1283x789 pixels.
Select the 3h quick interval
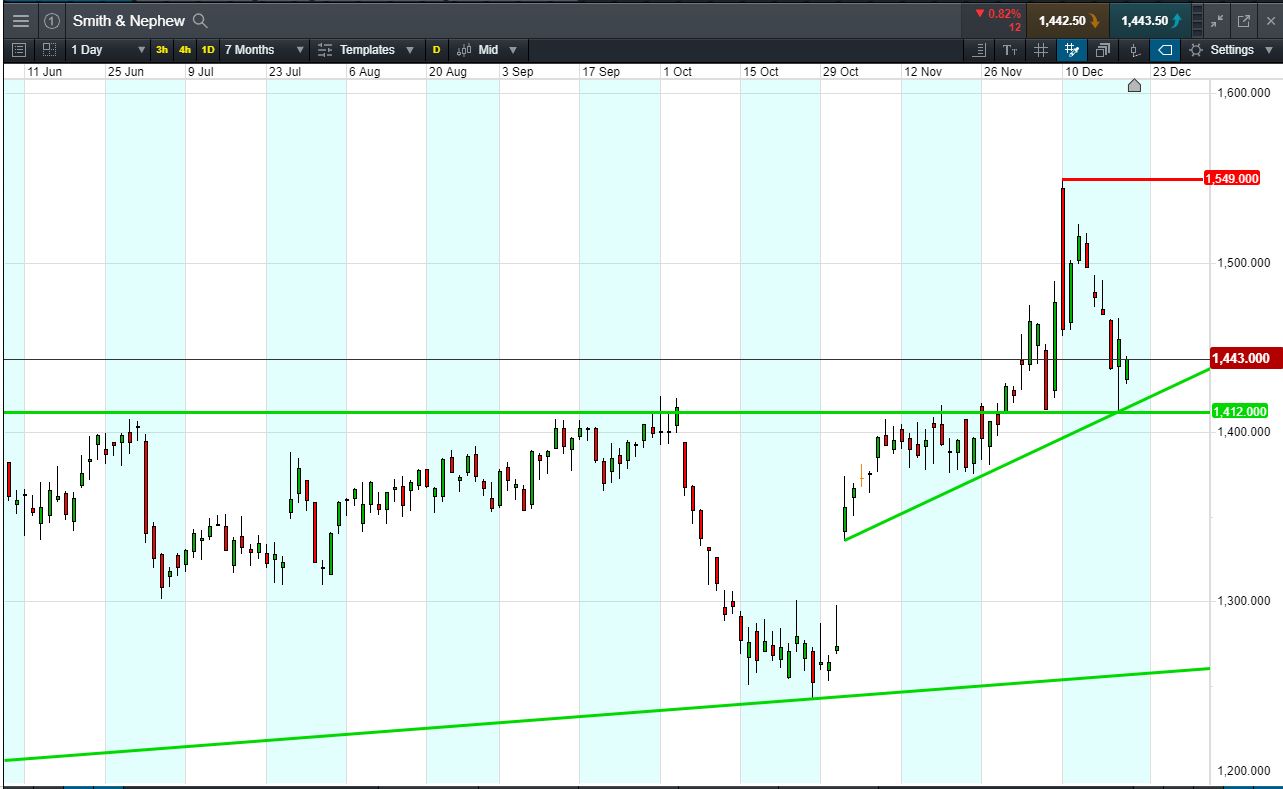point(162,50)
